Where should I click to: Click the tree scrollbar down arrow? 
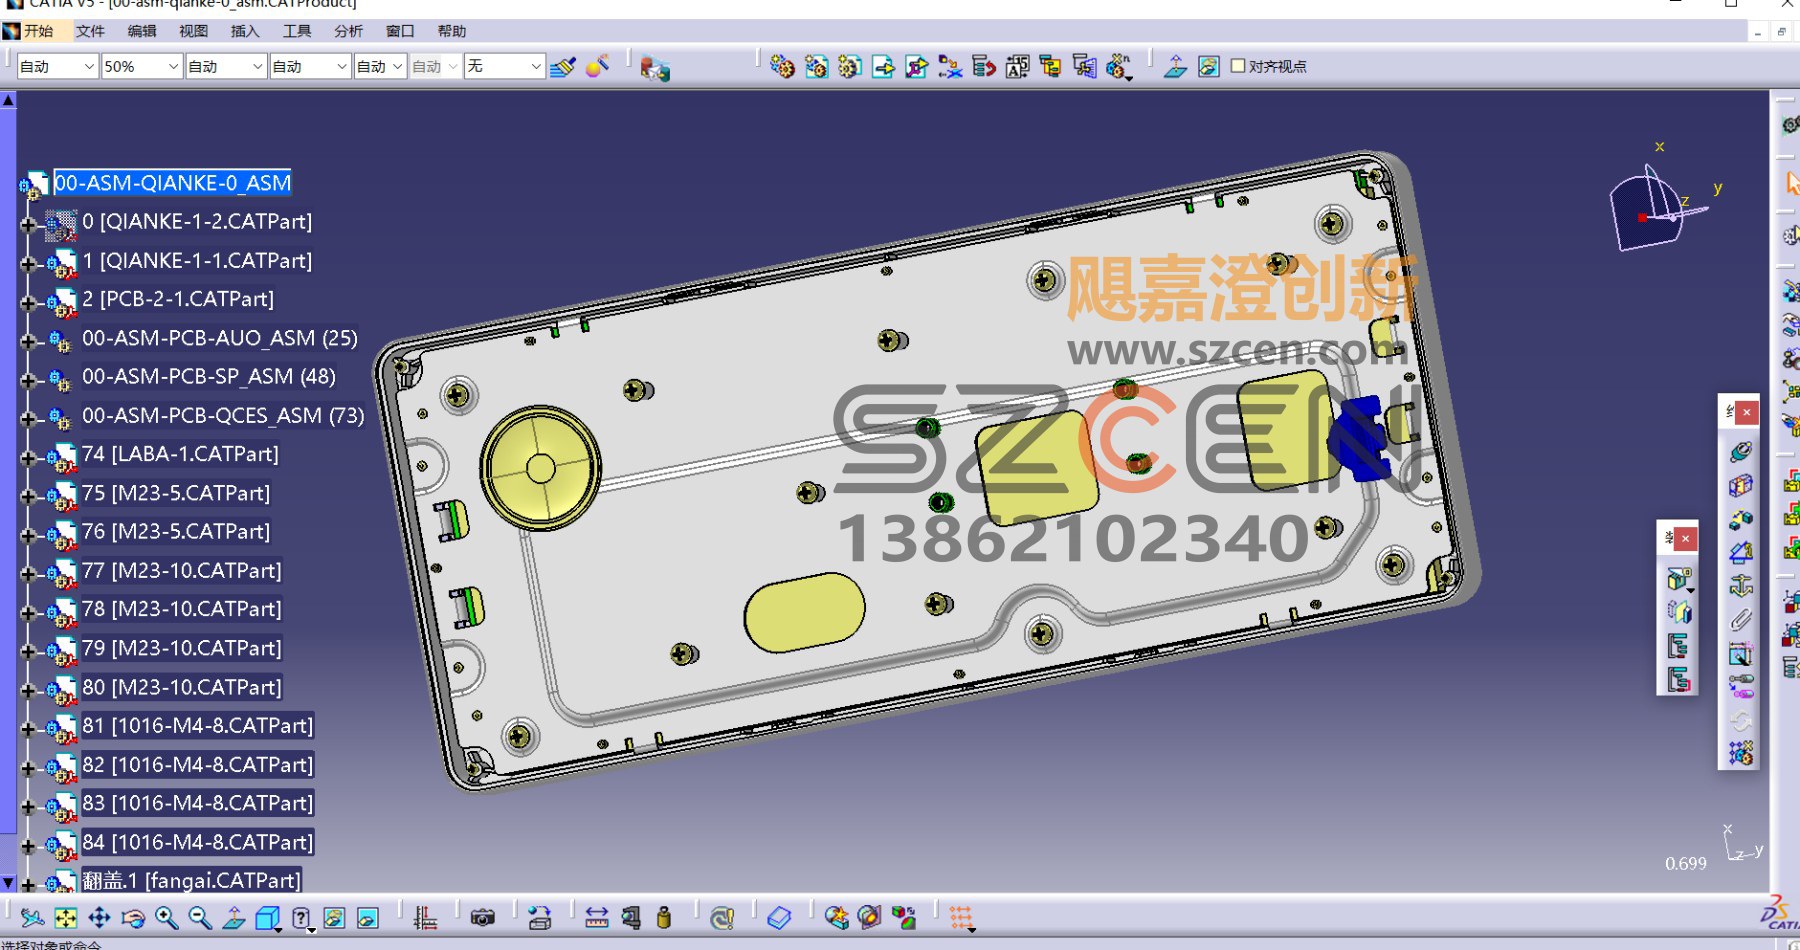8,884
